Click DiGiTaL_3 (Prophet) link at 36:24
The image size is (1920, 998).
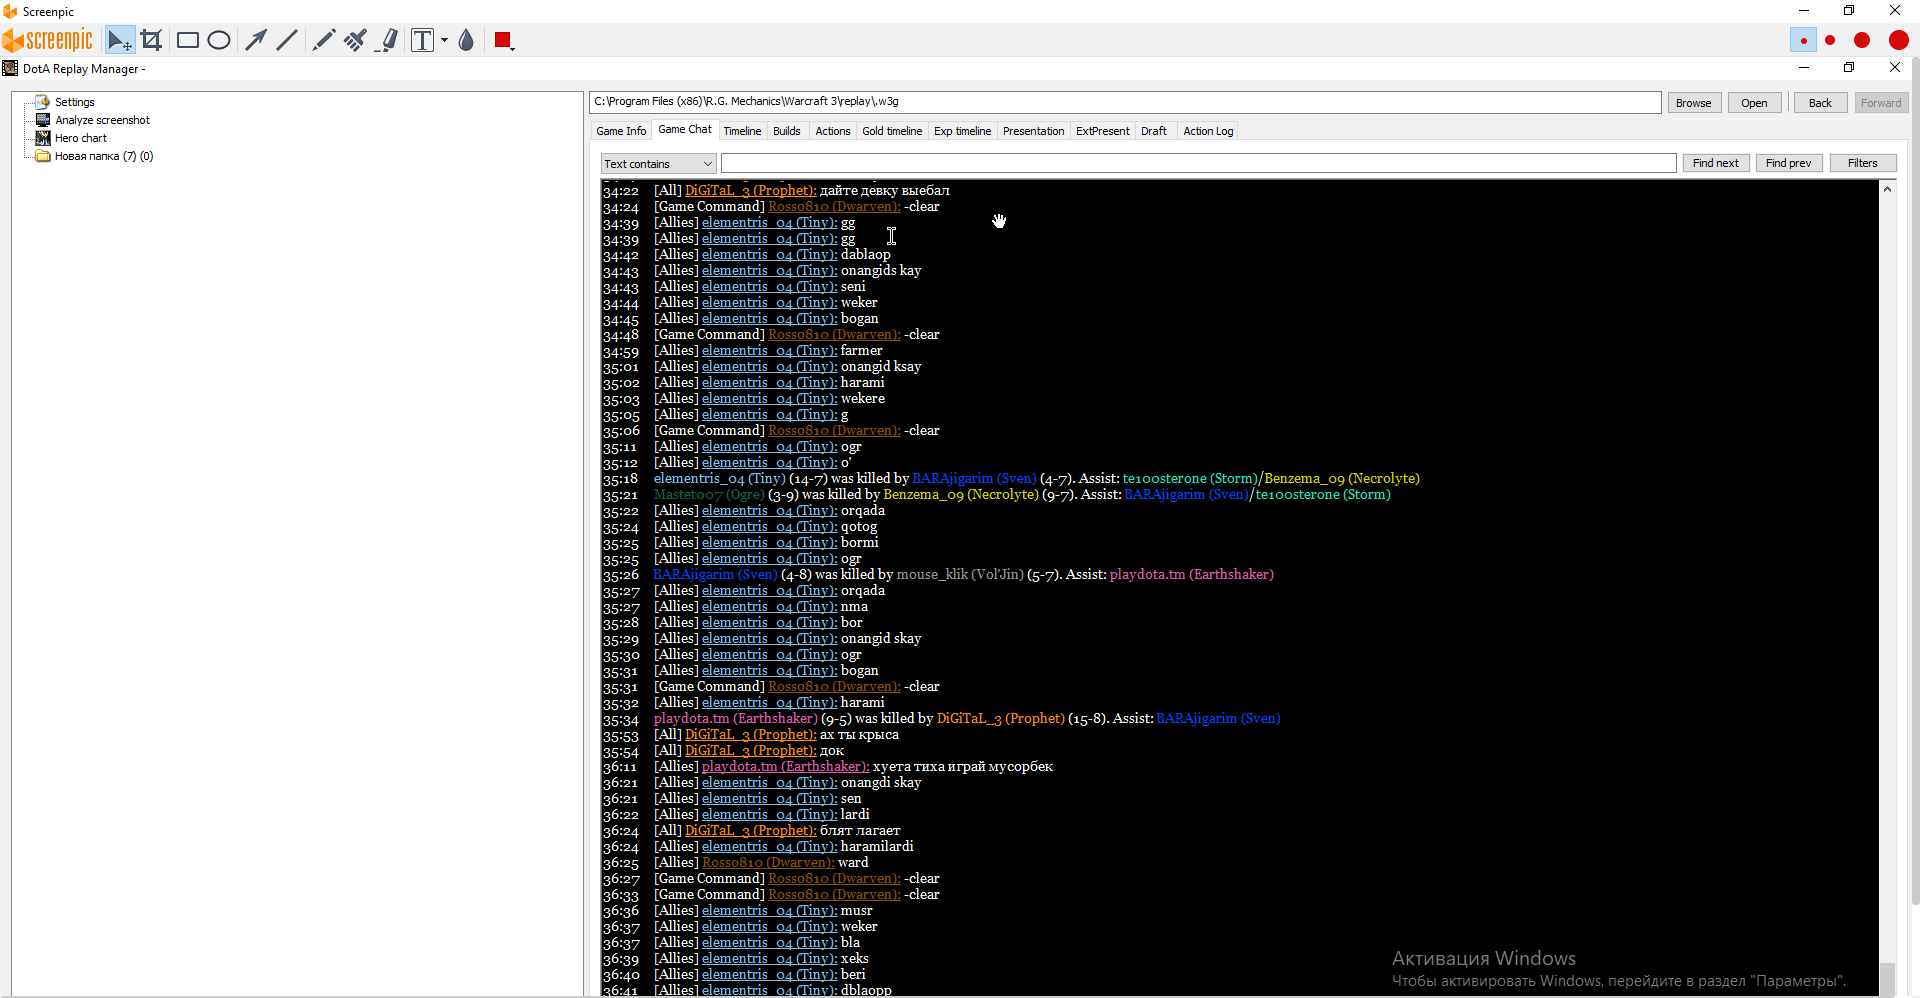click(x=750, y=830)
